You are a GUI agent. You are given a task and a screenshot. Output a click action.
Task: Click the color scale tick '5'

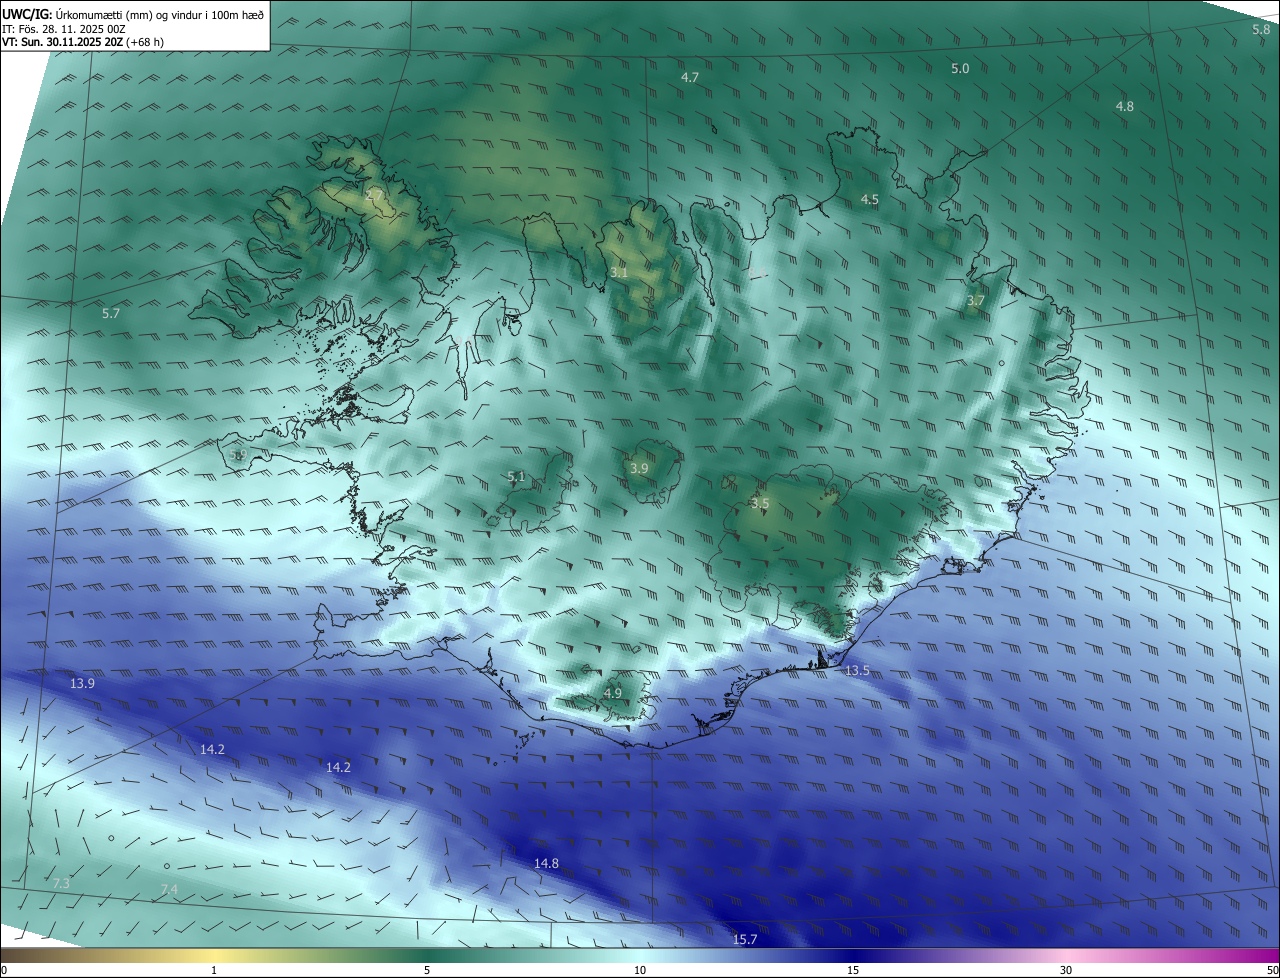(x=427, y=970)
